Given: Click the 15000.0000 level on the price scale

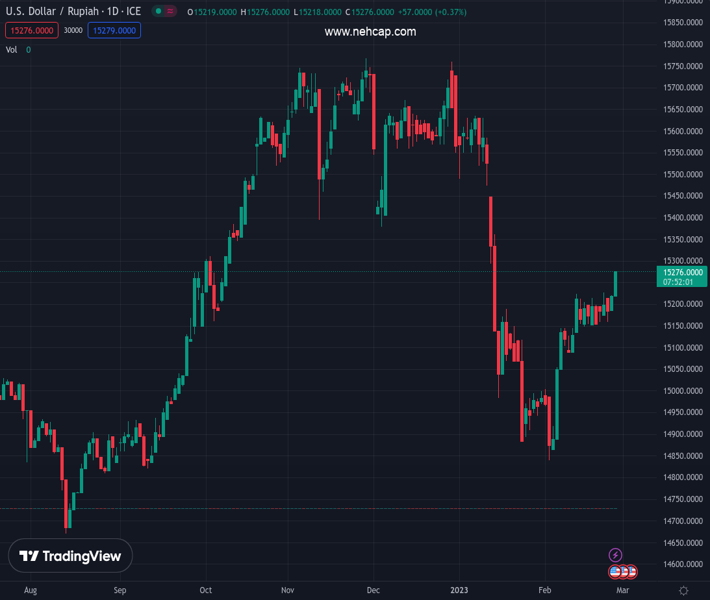Looking at the screenshot, I should (683, 391).
